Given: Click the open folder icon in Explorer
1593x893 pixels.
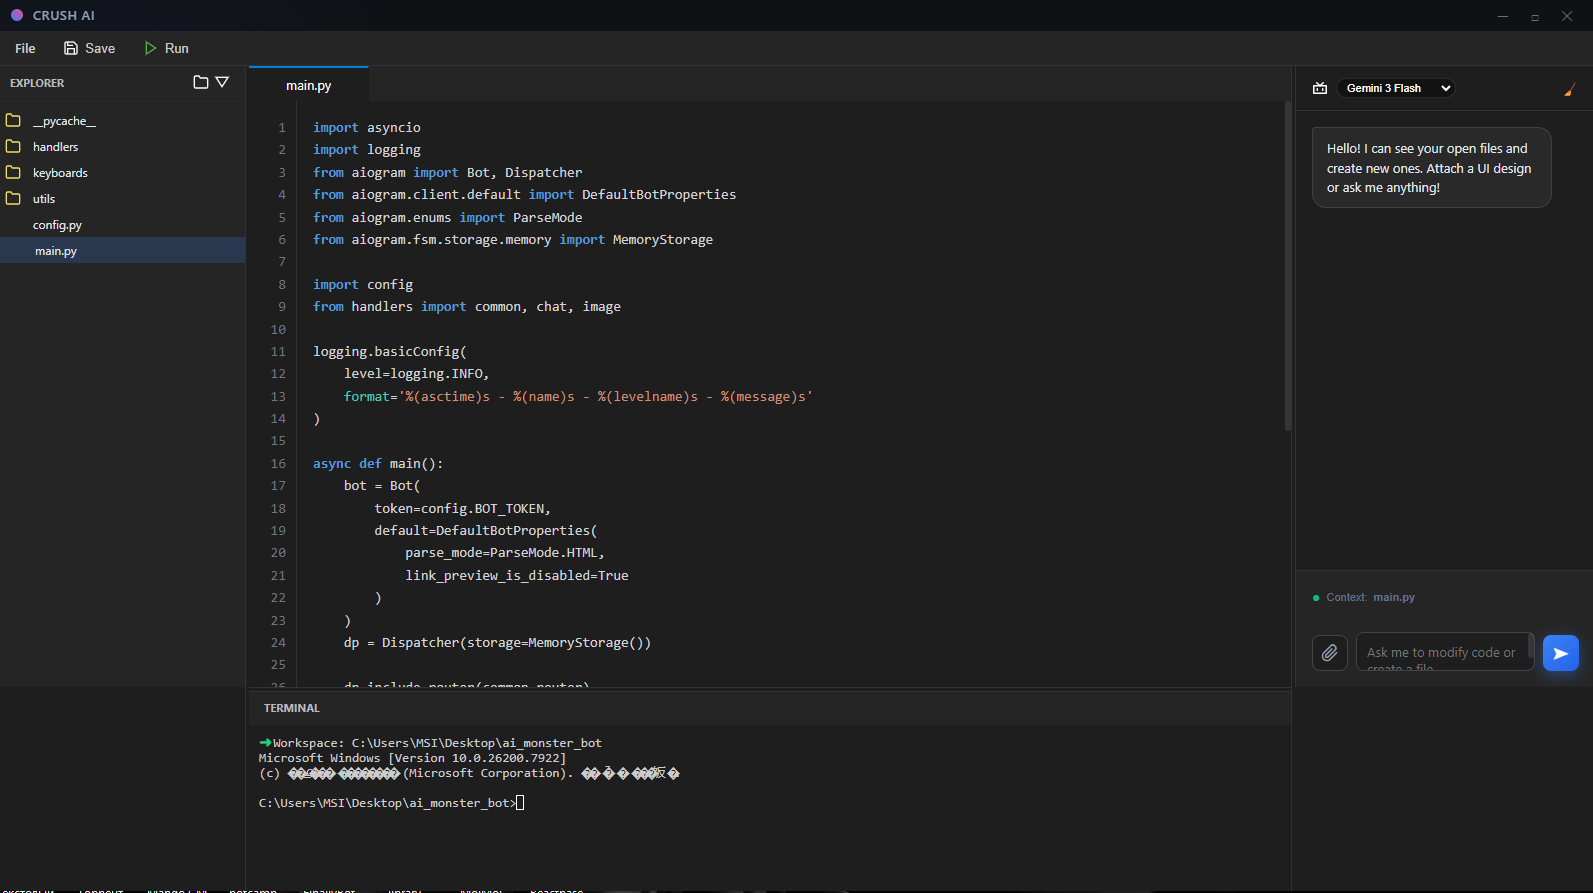Looking at the screenshot, I should 200,82.
